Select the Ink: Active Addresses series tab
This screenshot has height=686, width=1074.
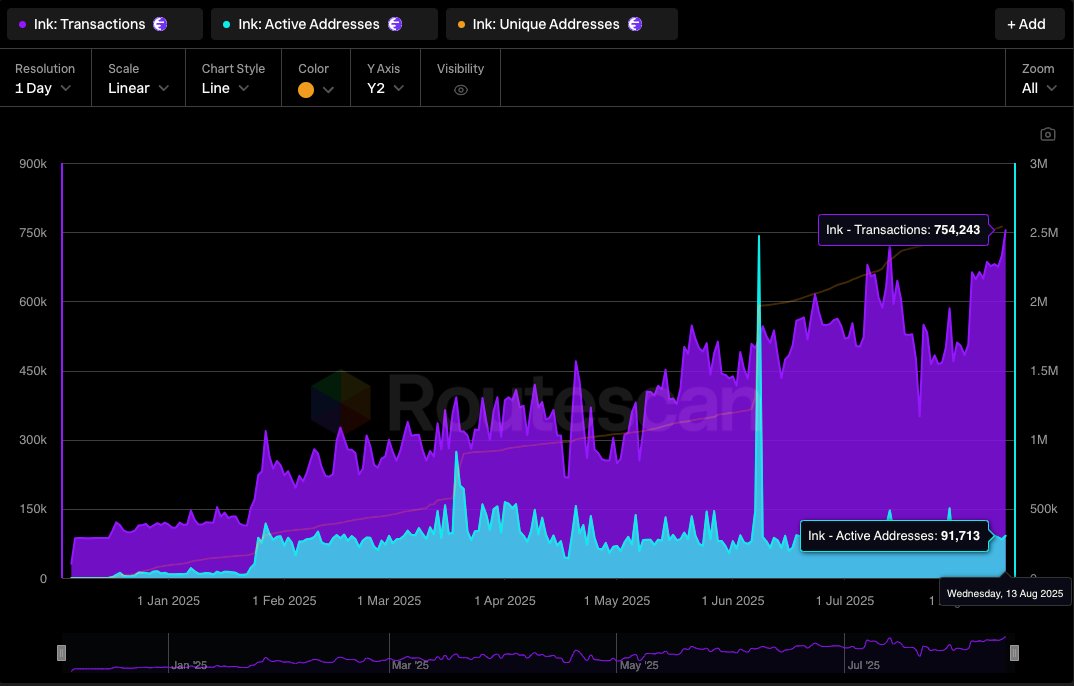[x=324, y=24]
